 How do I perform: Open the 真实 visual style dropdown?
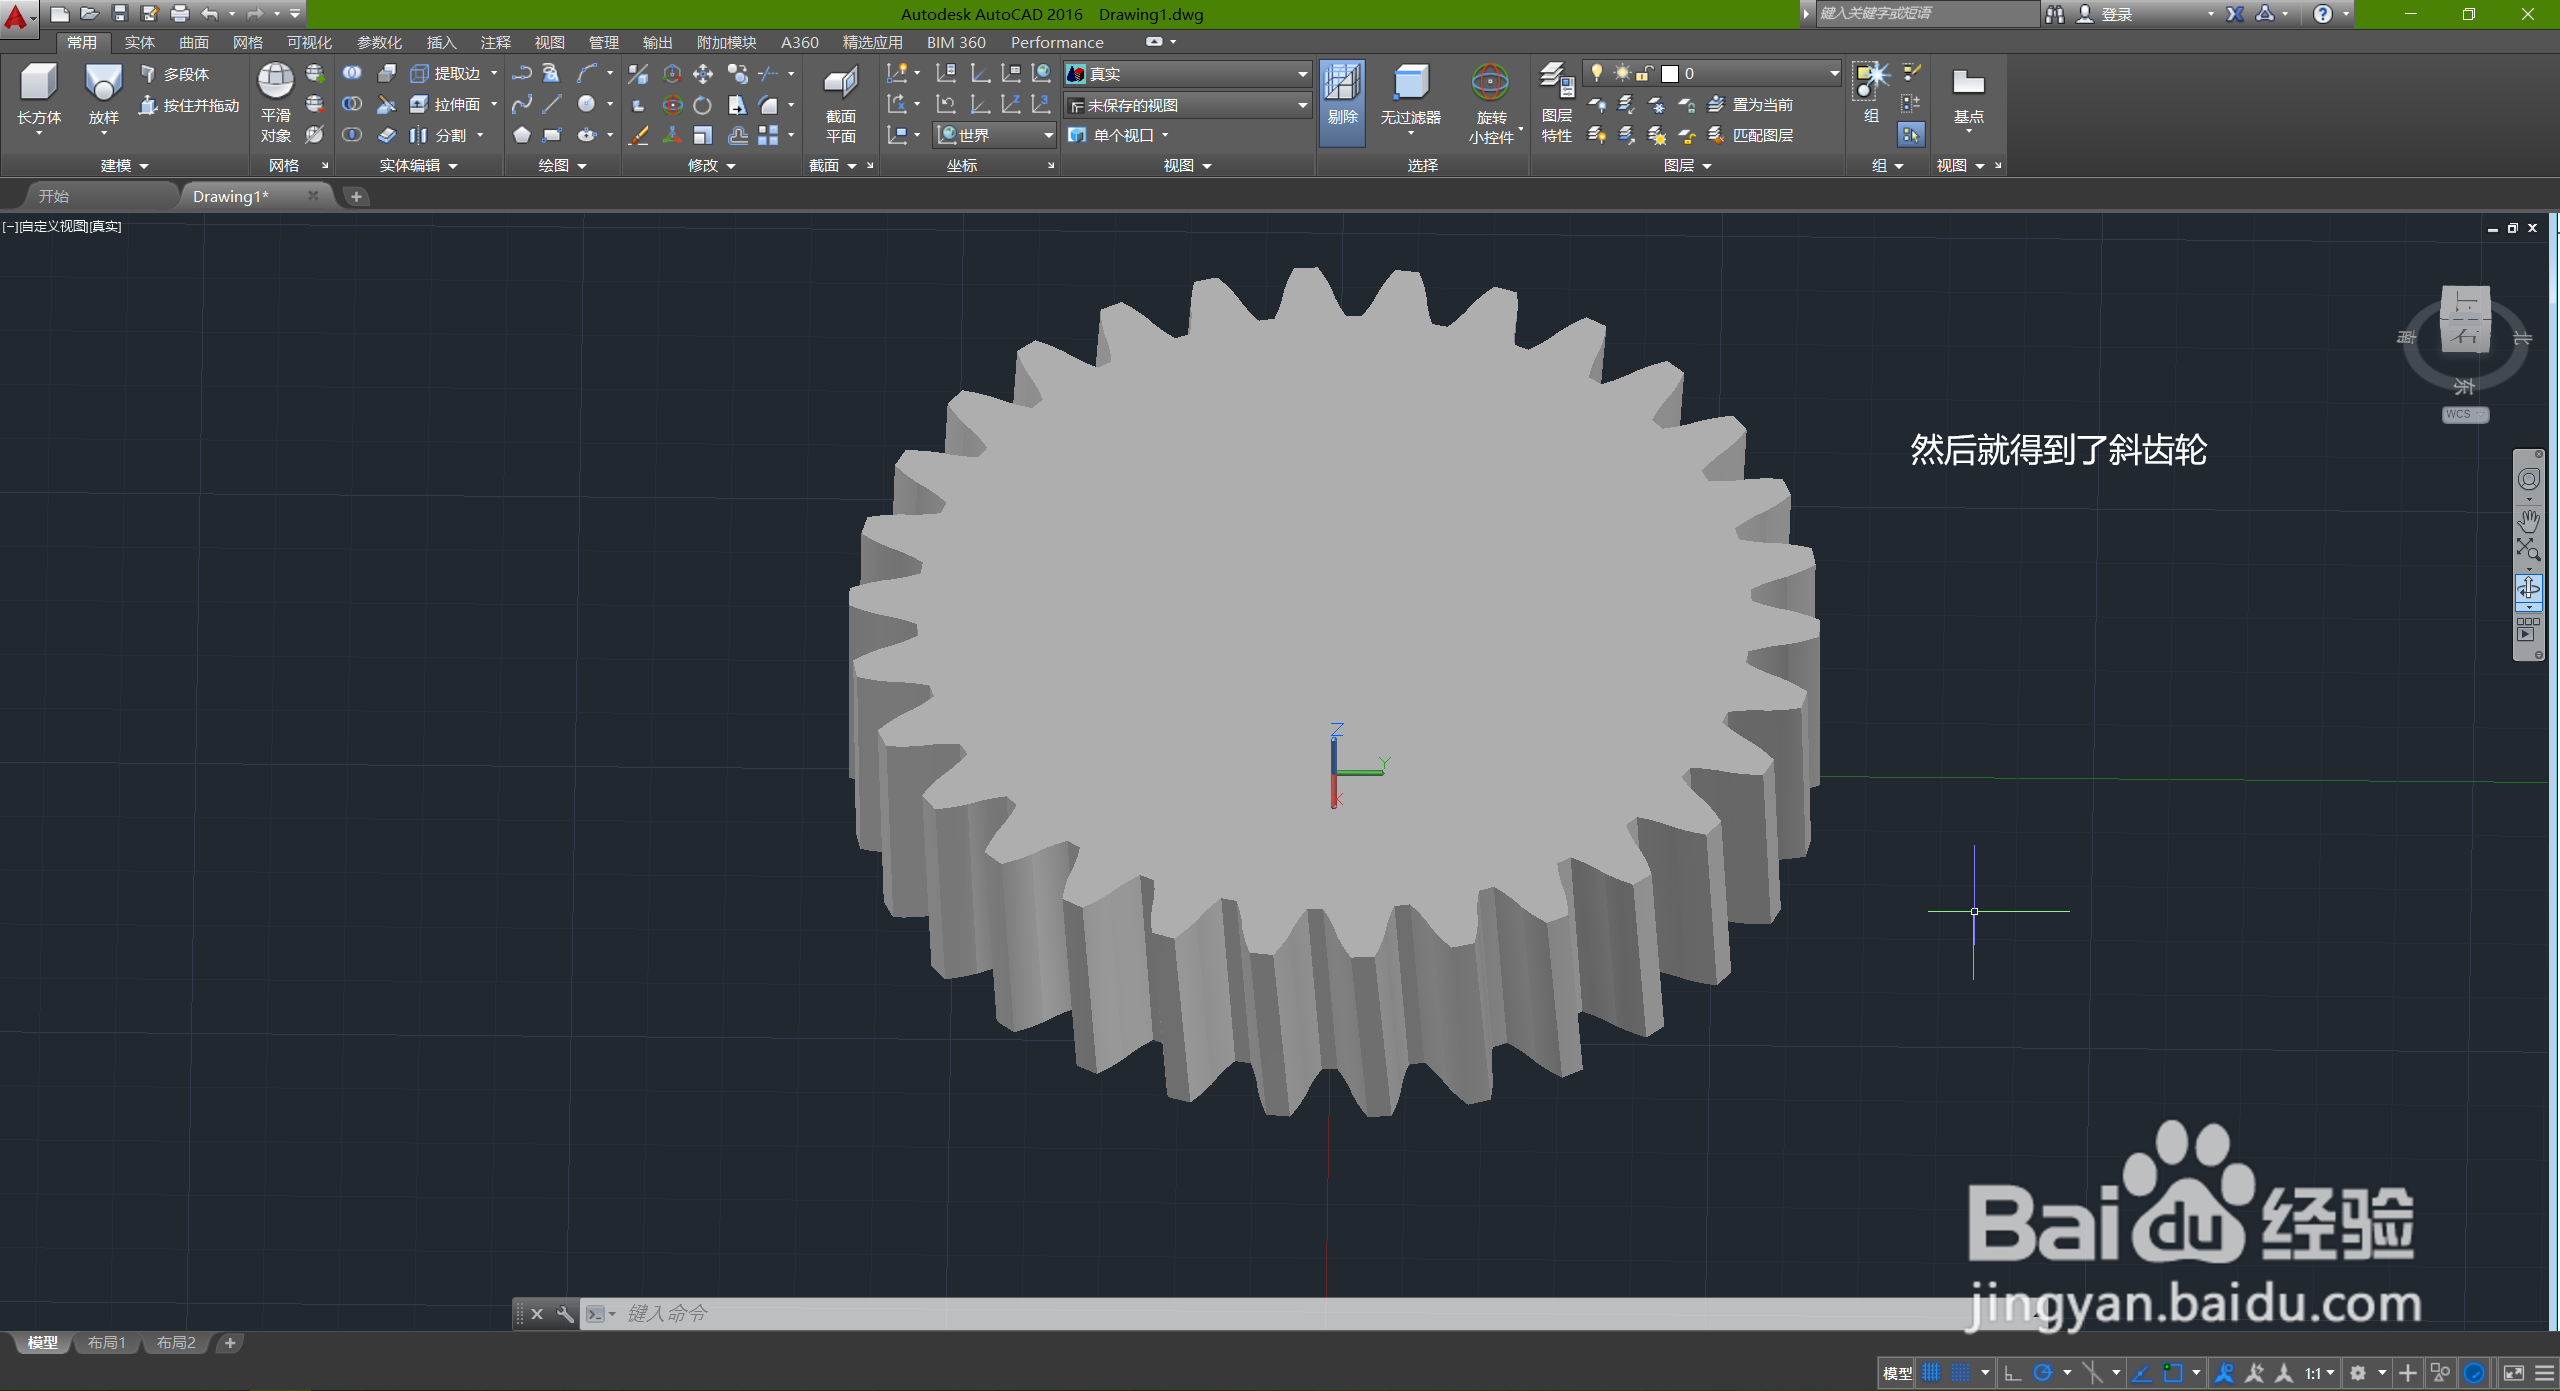[x=1302, y=74]
